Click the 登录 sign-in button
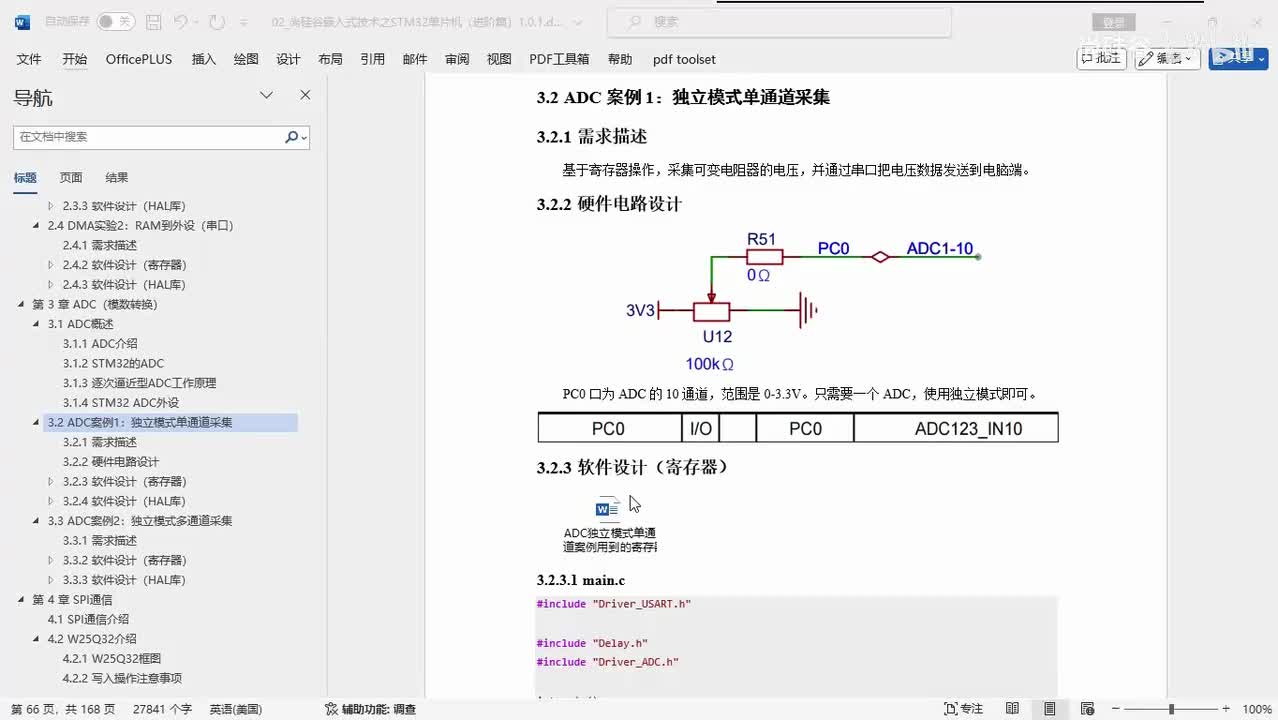 [1114, 22]
